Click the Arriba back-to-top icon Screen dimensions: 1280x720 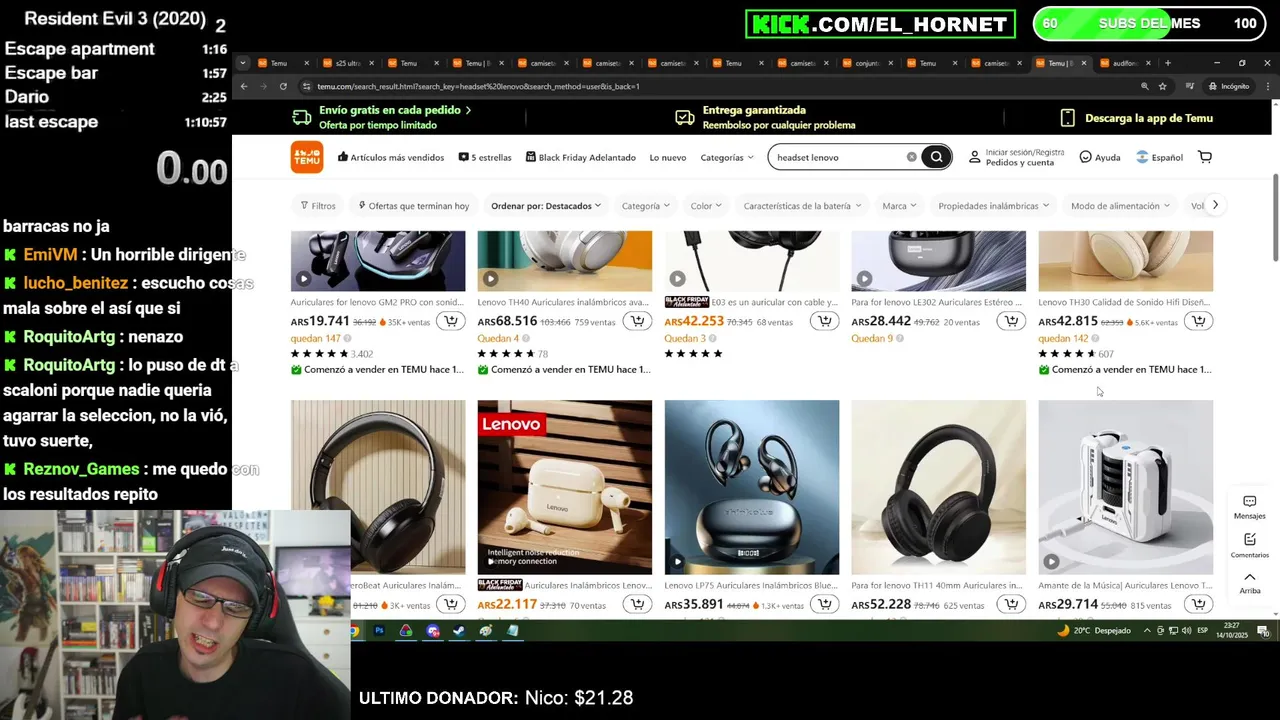1250,583
